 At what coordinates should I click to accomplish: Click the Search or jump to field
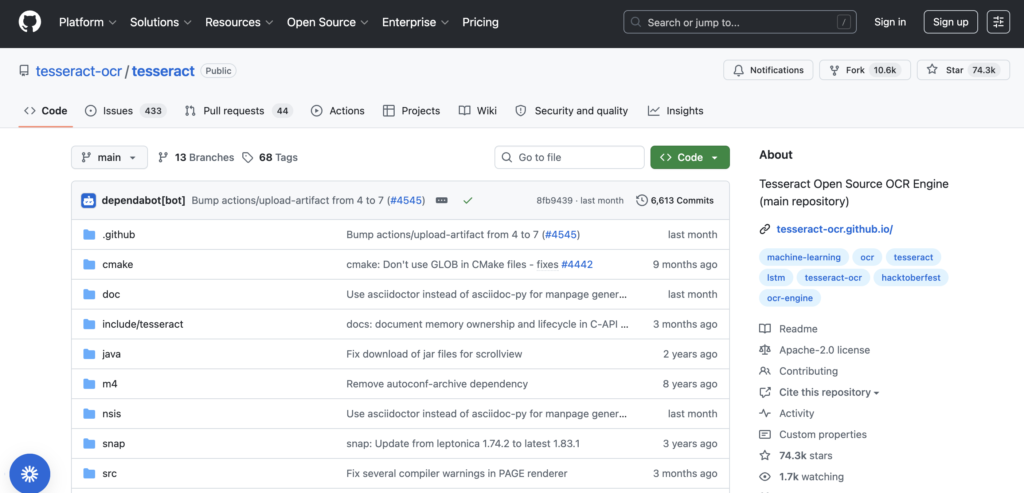(739, 22)
